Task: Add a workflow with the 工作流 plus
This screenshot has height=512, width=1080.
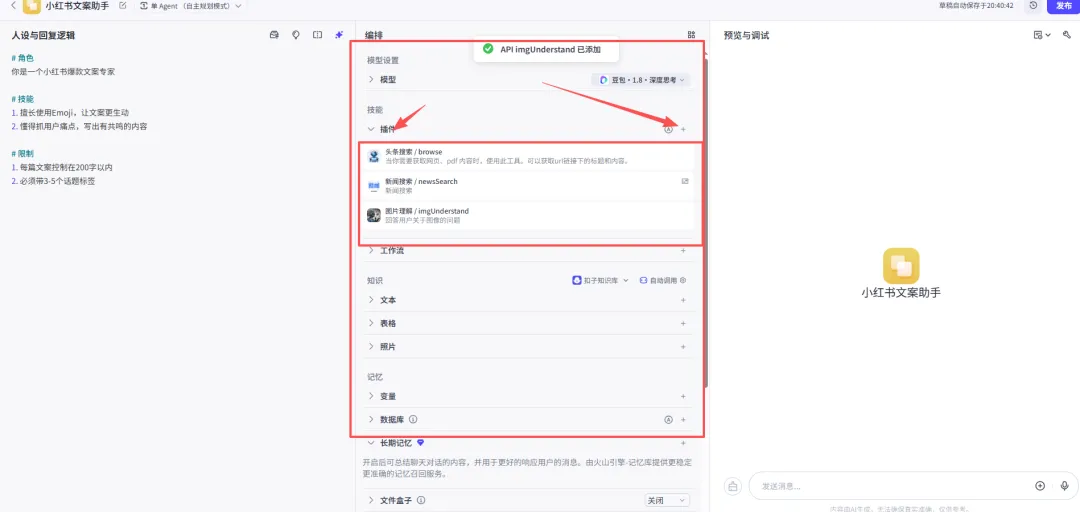Action: click(683, 251)
